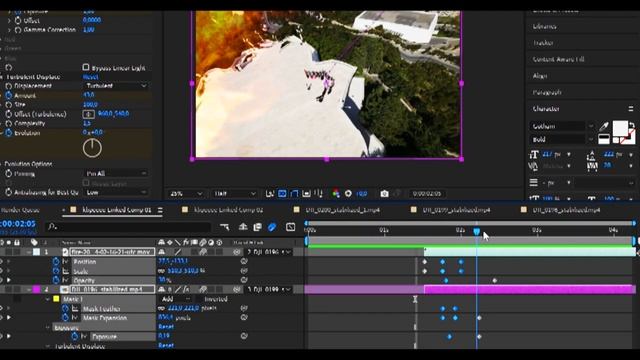The width and height of the screenshot is (640, 360).
Task: Toggle the shy switch for layer 1
Action: pos(162,252)
